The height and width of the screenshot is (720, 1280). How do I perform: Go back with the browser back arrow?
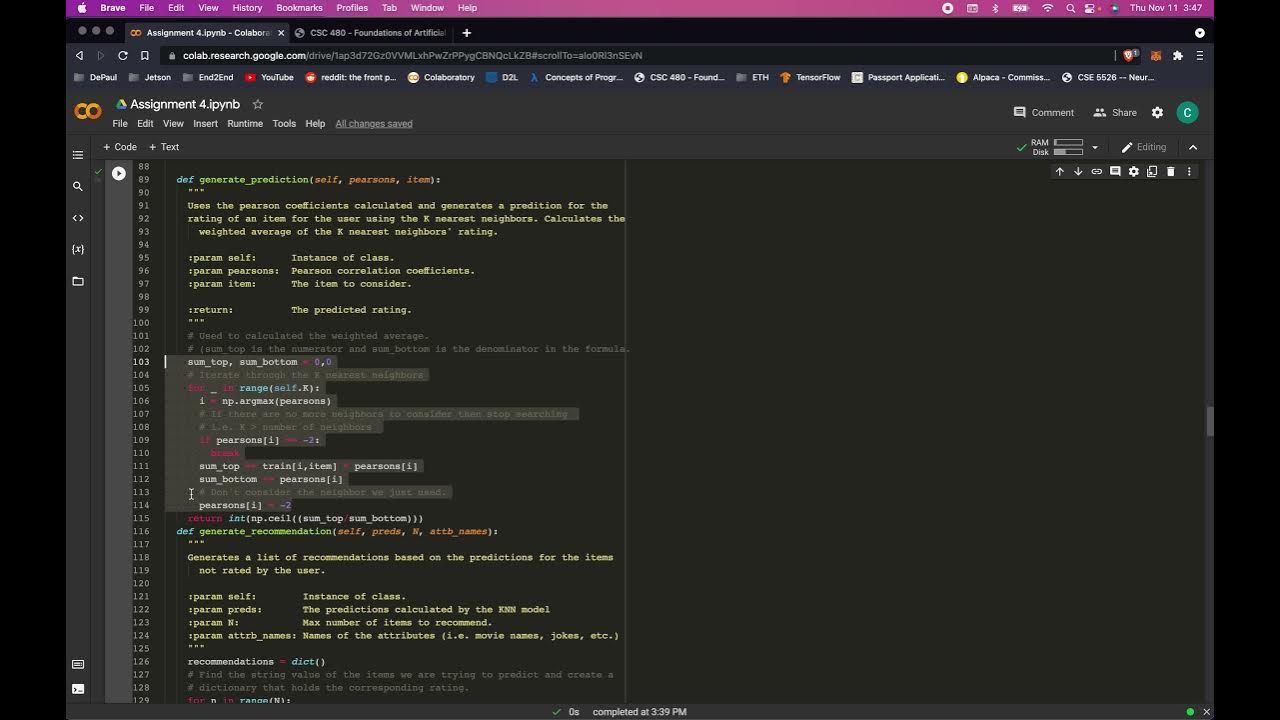coord(79,55)
